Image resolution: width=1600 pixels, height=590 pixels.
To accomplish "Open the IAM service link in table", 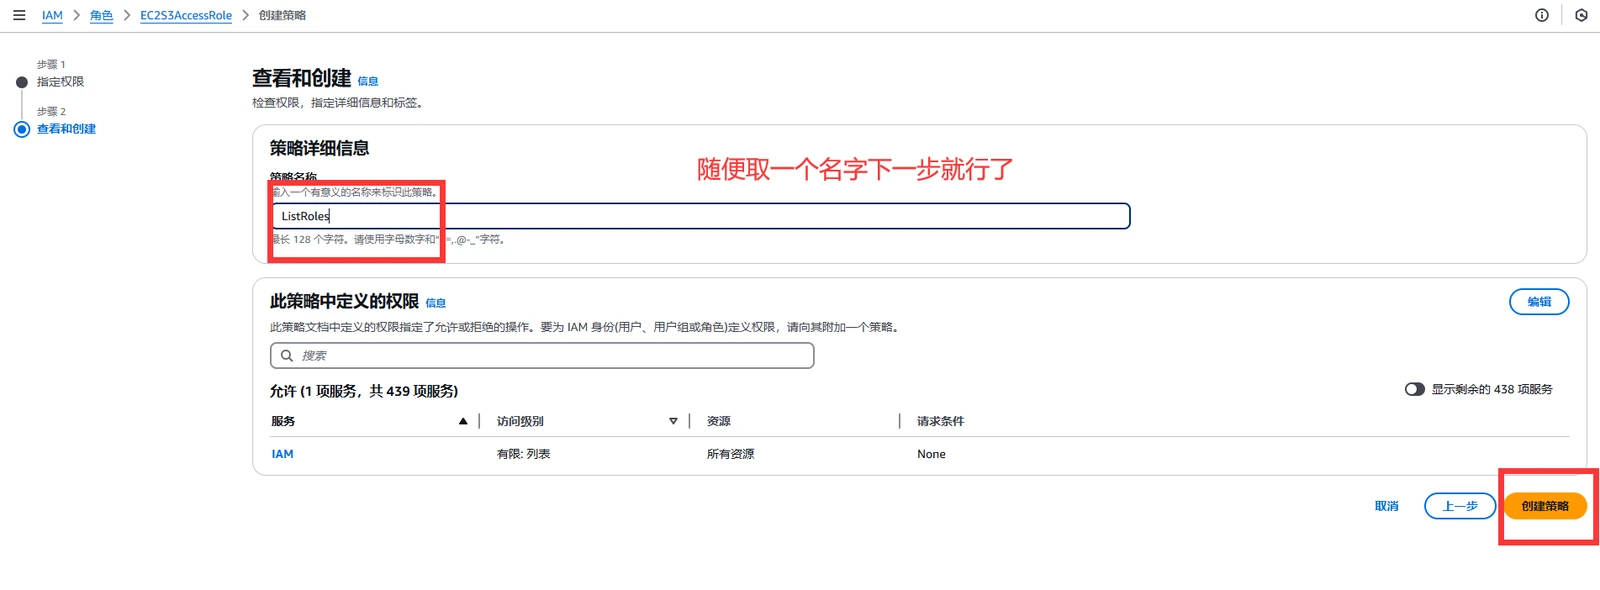I will (x=283, y=454).
